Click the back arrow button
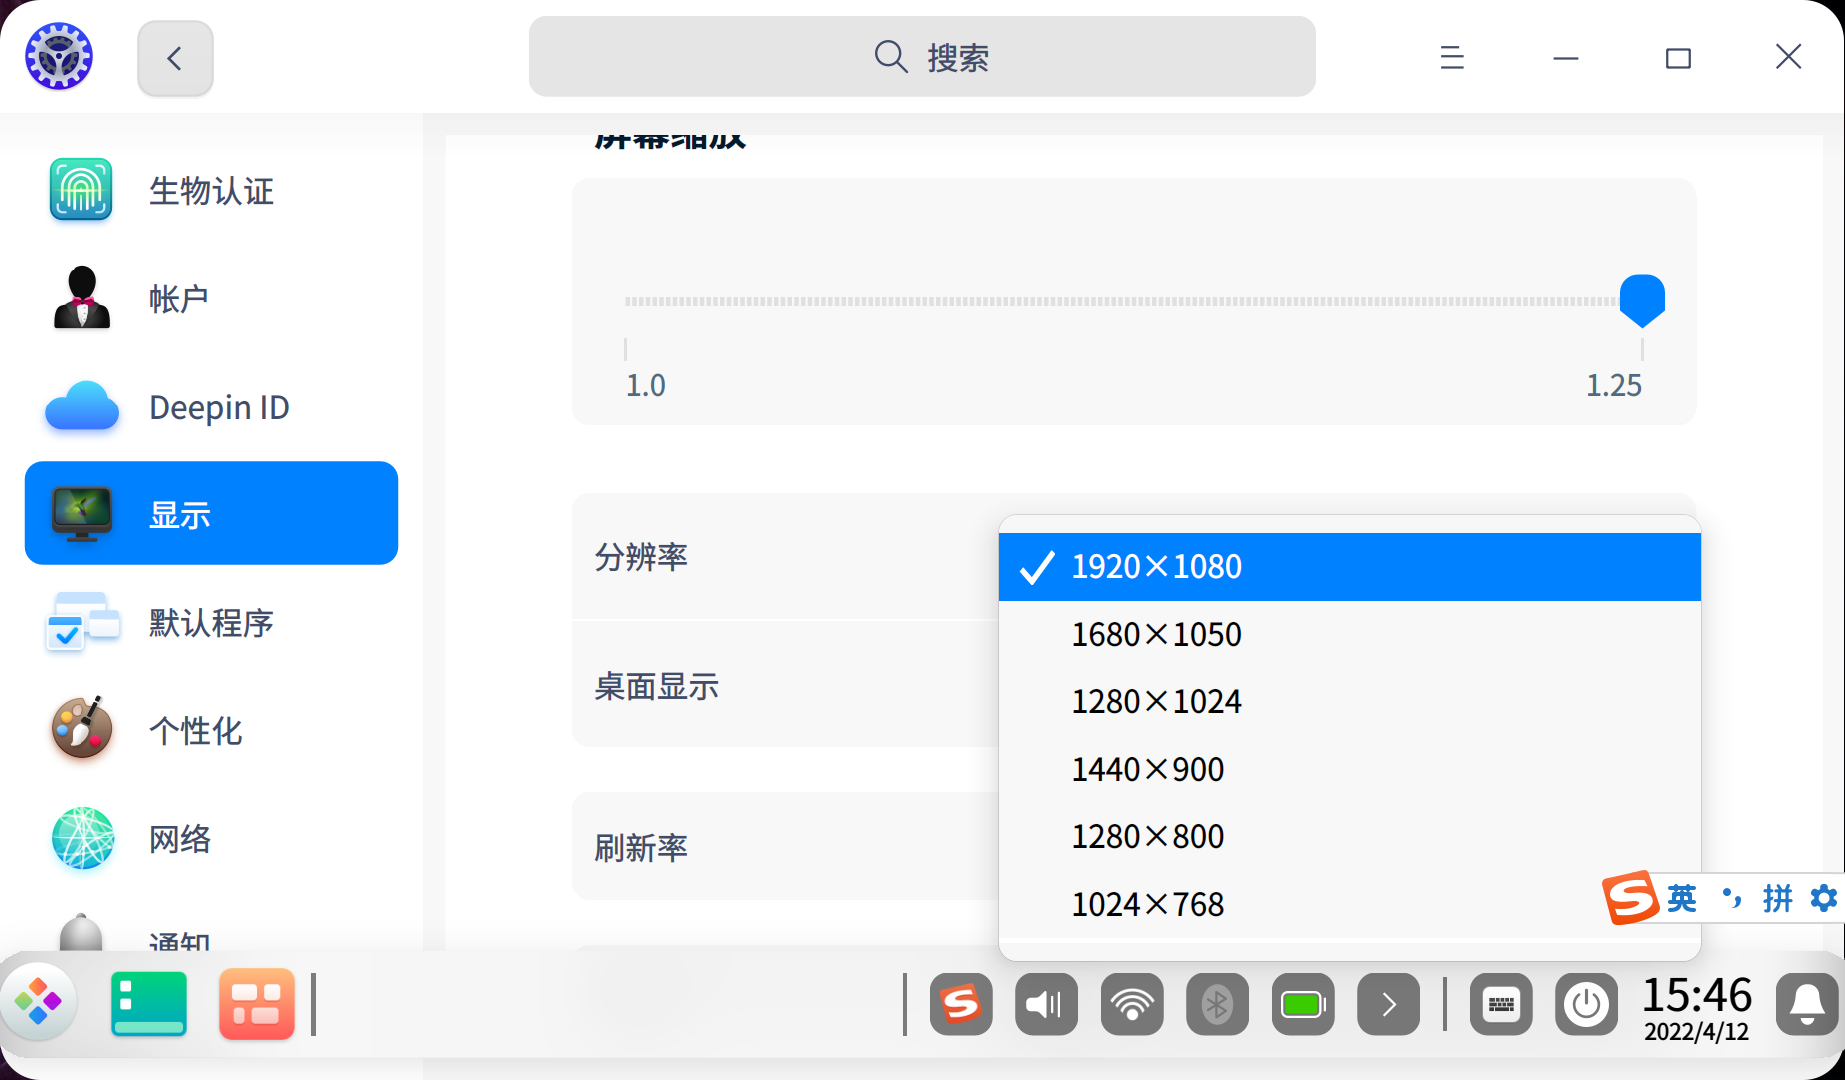The height and width of the screenshot is (1080, 1845). 175,57
